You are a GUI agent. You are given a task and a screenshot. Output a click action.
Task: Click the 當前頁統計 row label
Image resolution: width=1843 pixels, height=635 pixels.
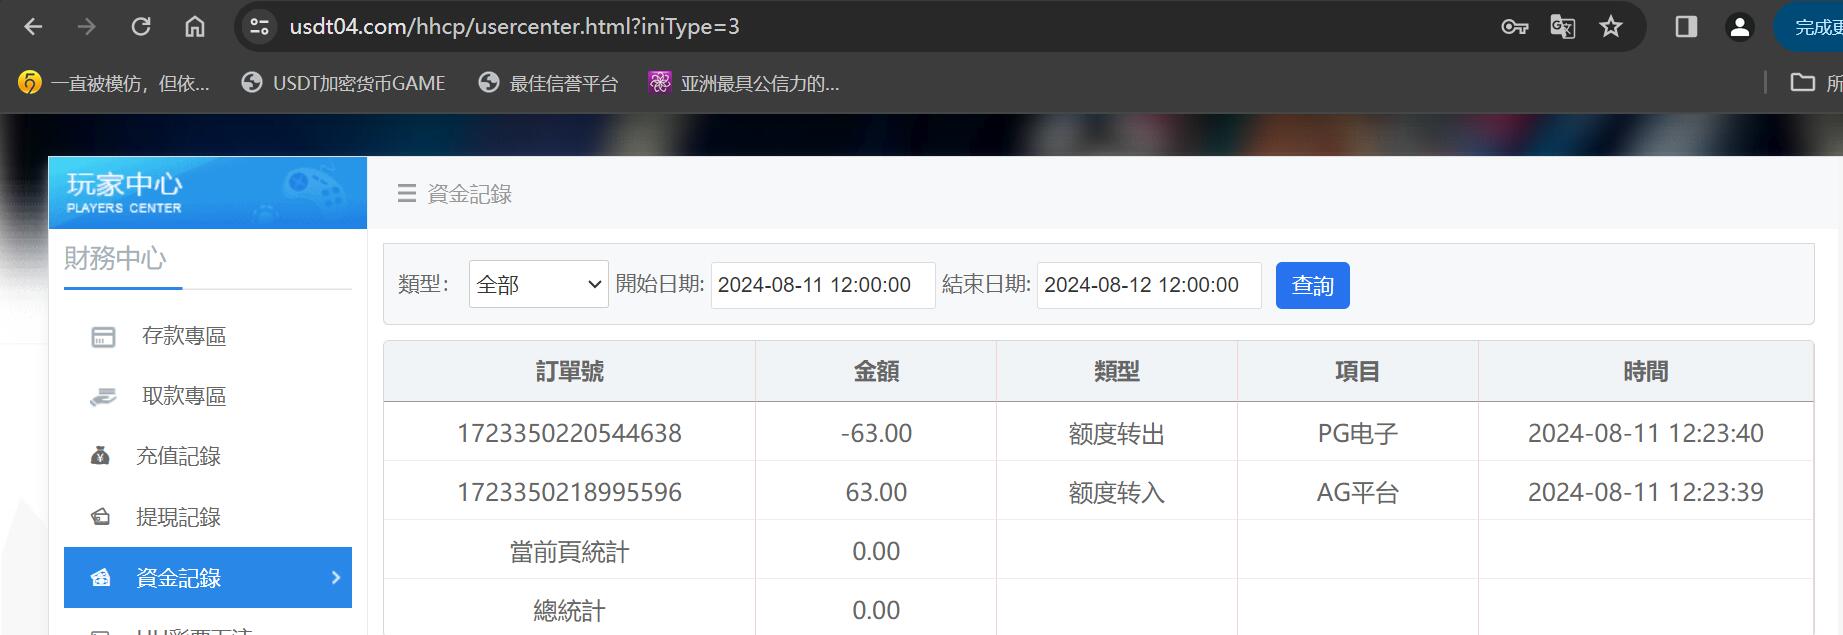(x=569, y=552)
